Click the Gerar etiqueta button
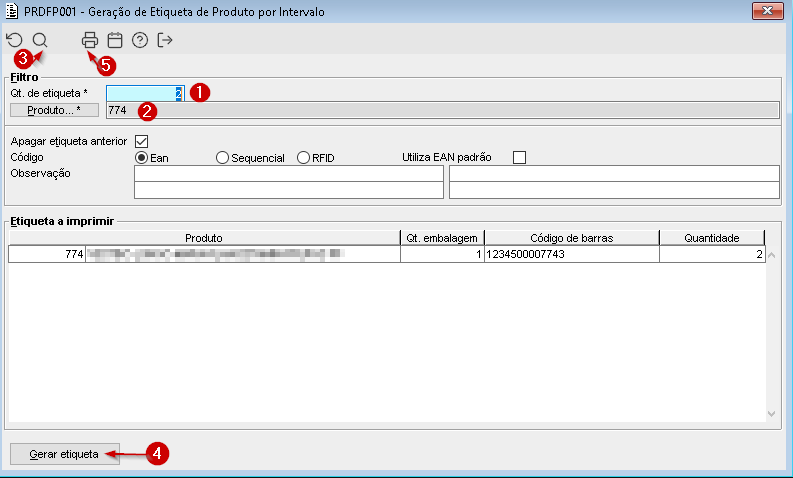Image resolution: width=793 pixels, height=478 pixels. [65, 454]
